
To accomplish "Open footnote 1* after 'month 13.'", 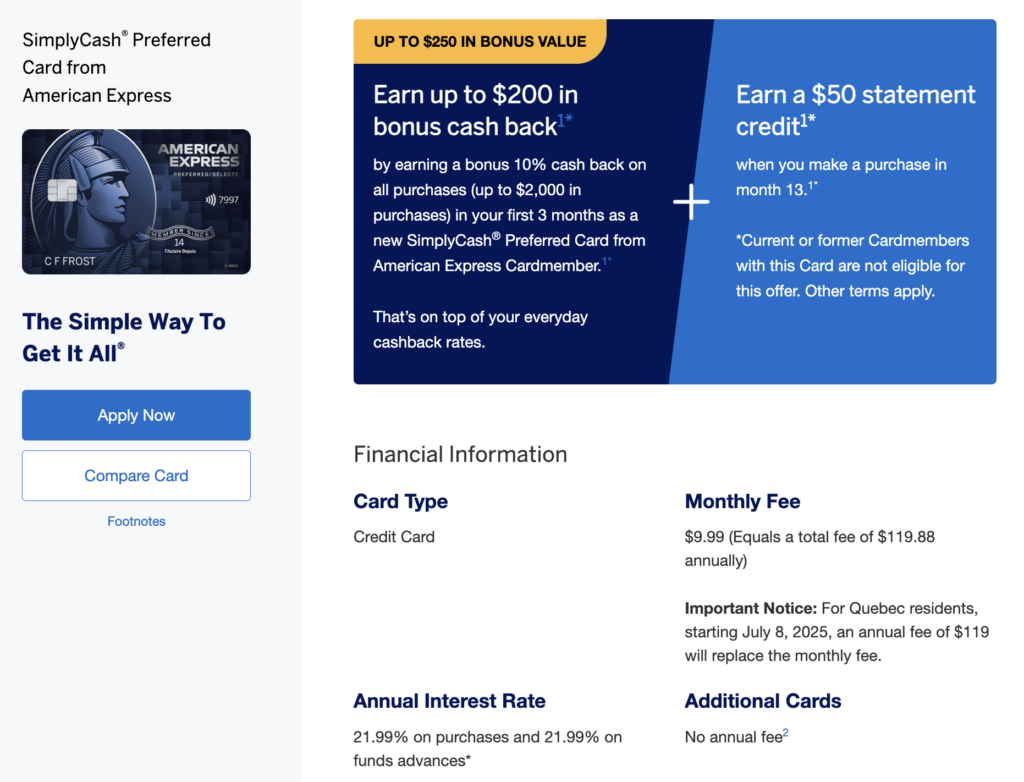I will pos(813,186).
